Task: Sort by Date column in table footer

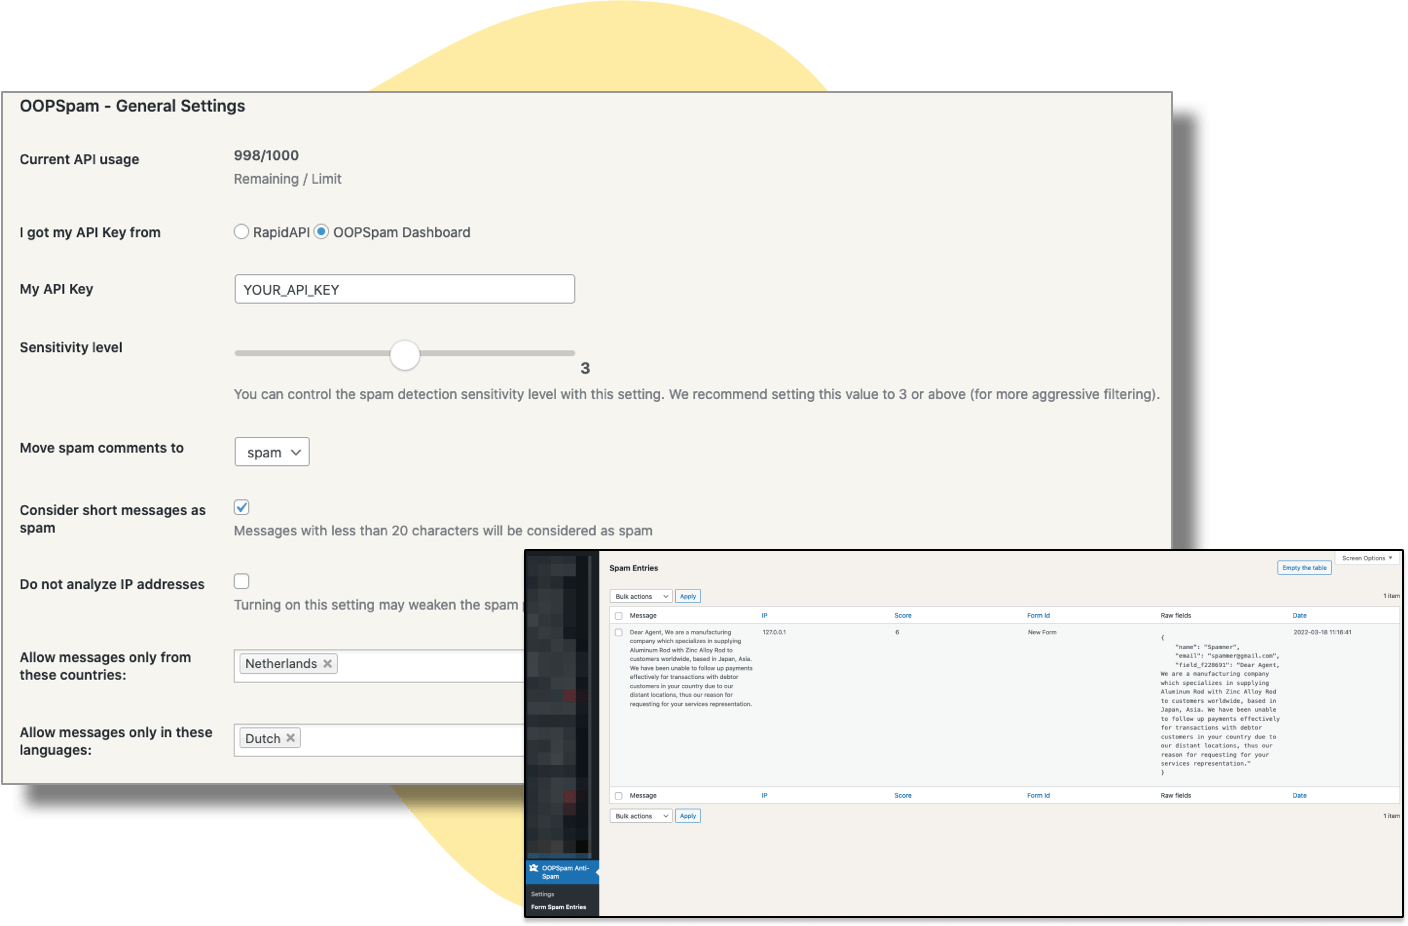Action: tap(1300, 796)
